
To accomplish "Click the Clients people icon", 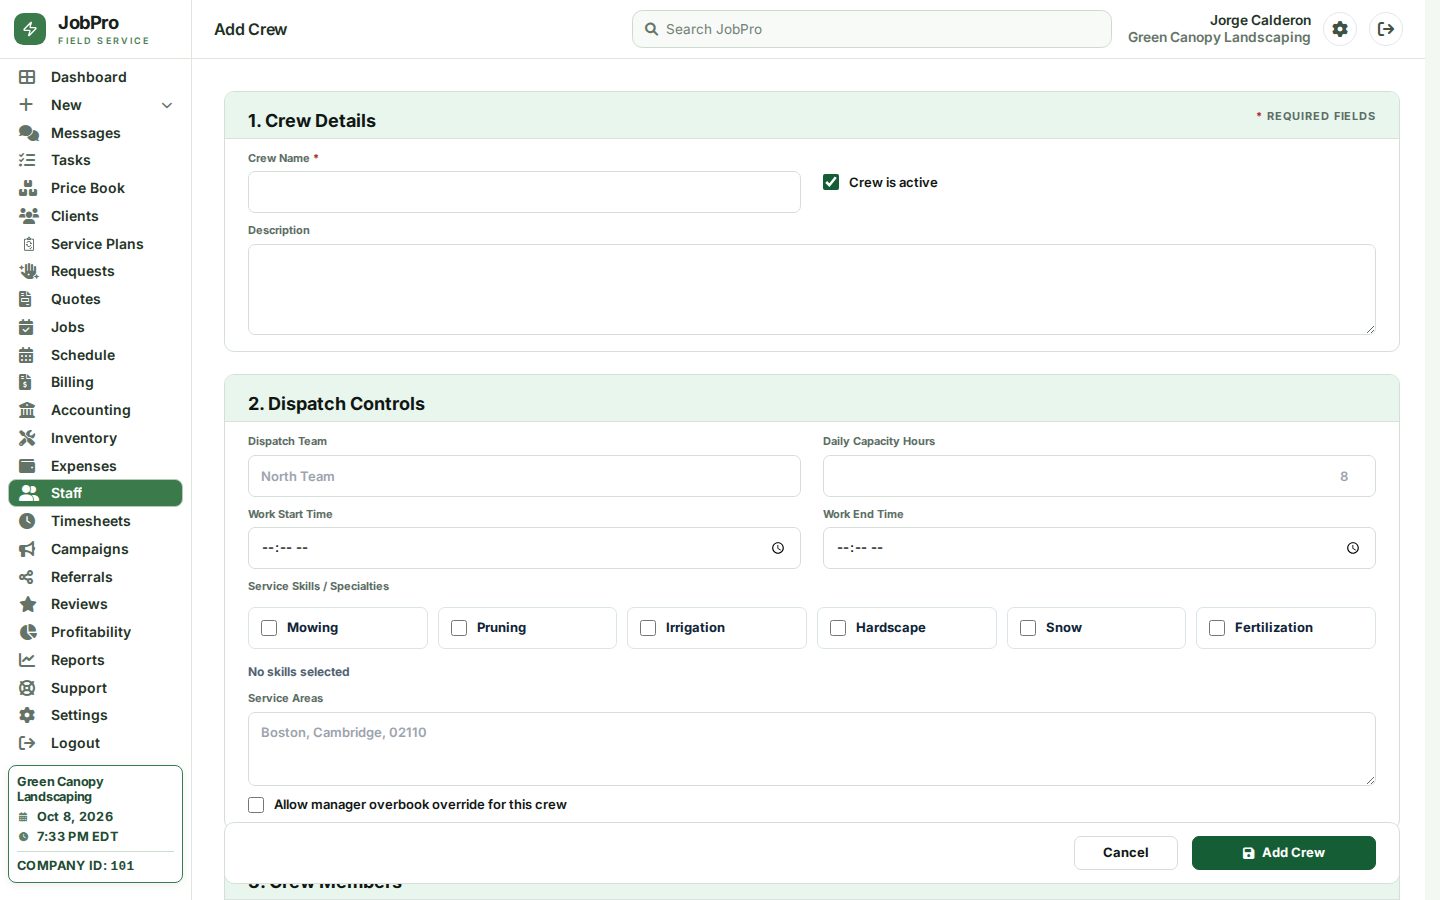I will click(28, 216).
